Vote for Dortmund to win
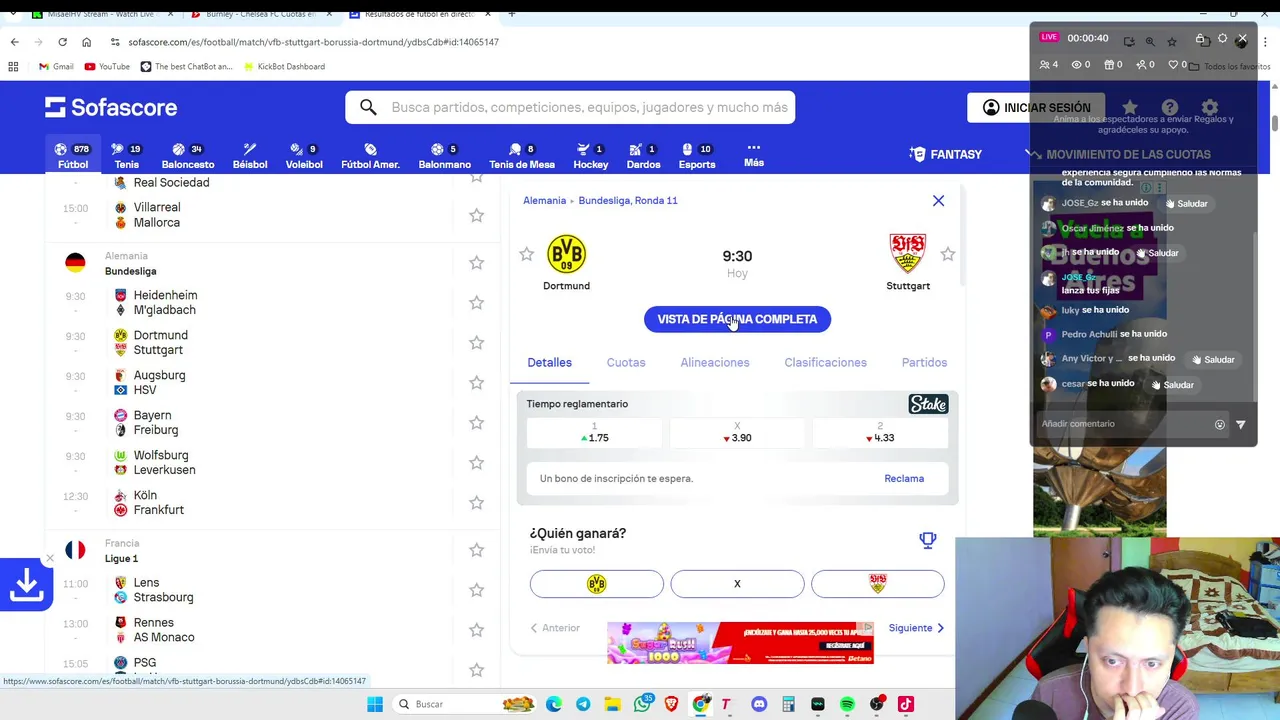1280x720 pixels. coord(596,584)
